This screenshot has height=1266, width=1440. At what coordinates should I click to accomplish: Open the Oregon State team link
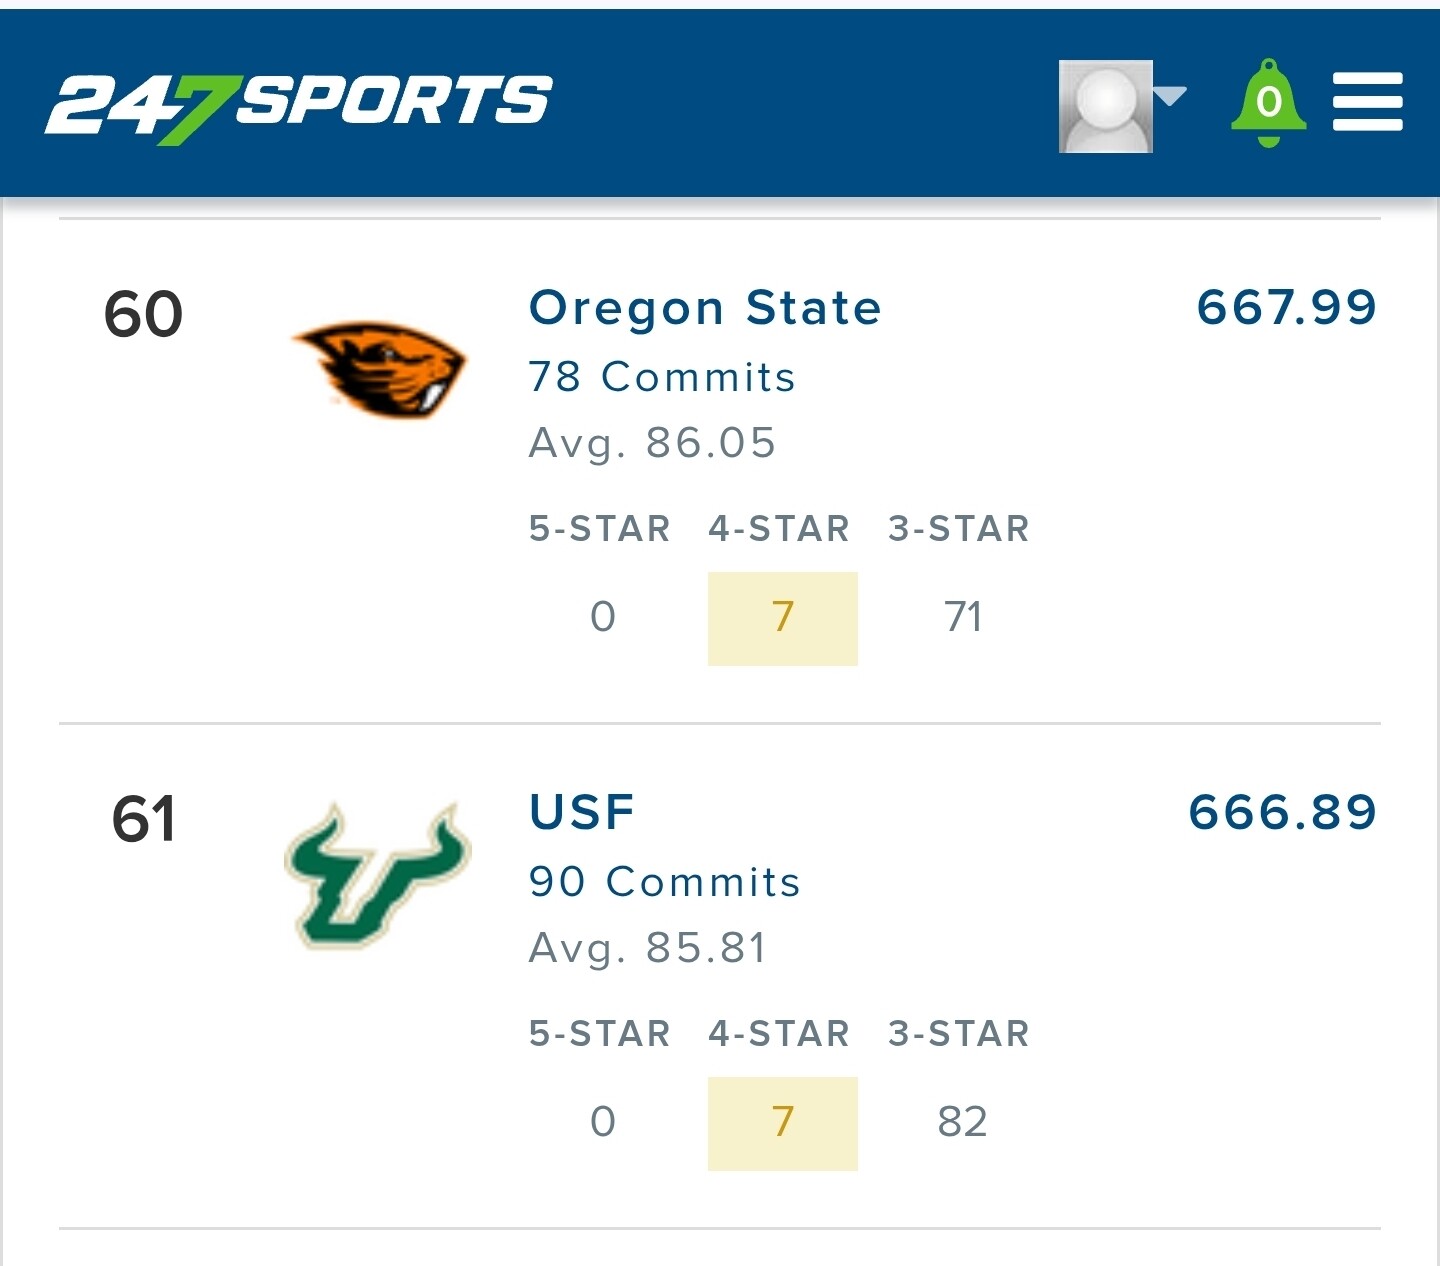click(705, 307)
